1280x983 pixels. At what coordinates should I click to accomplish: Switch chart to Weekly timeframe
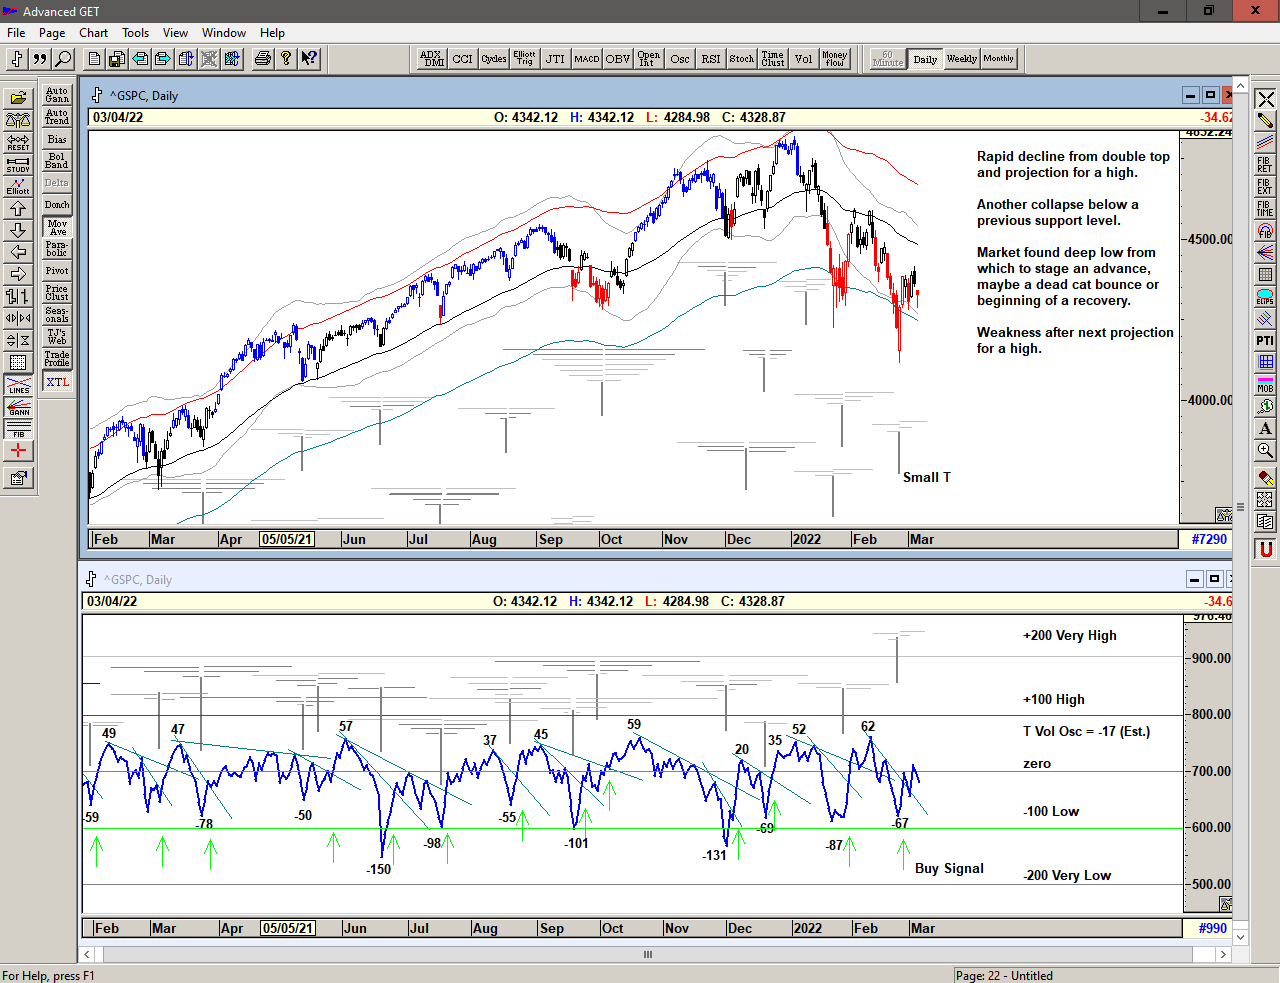pyautogui.click(x=961, y=59)
